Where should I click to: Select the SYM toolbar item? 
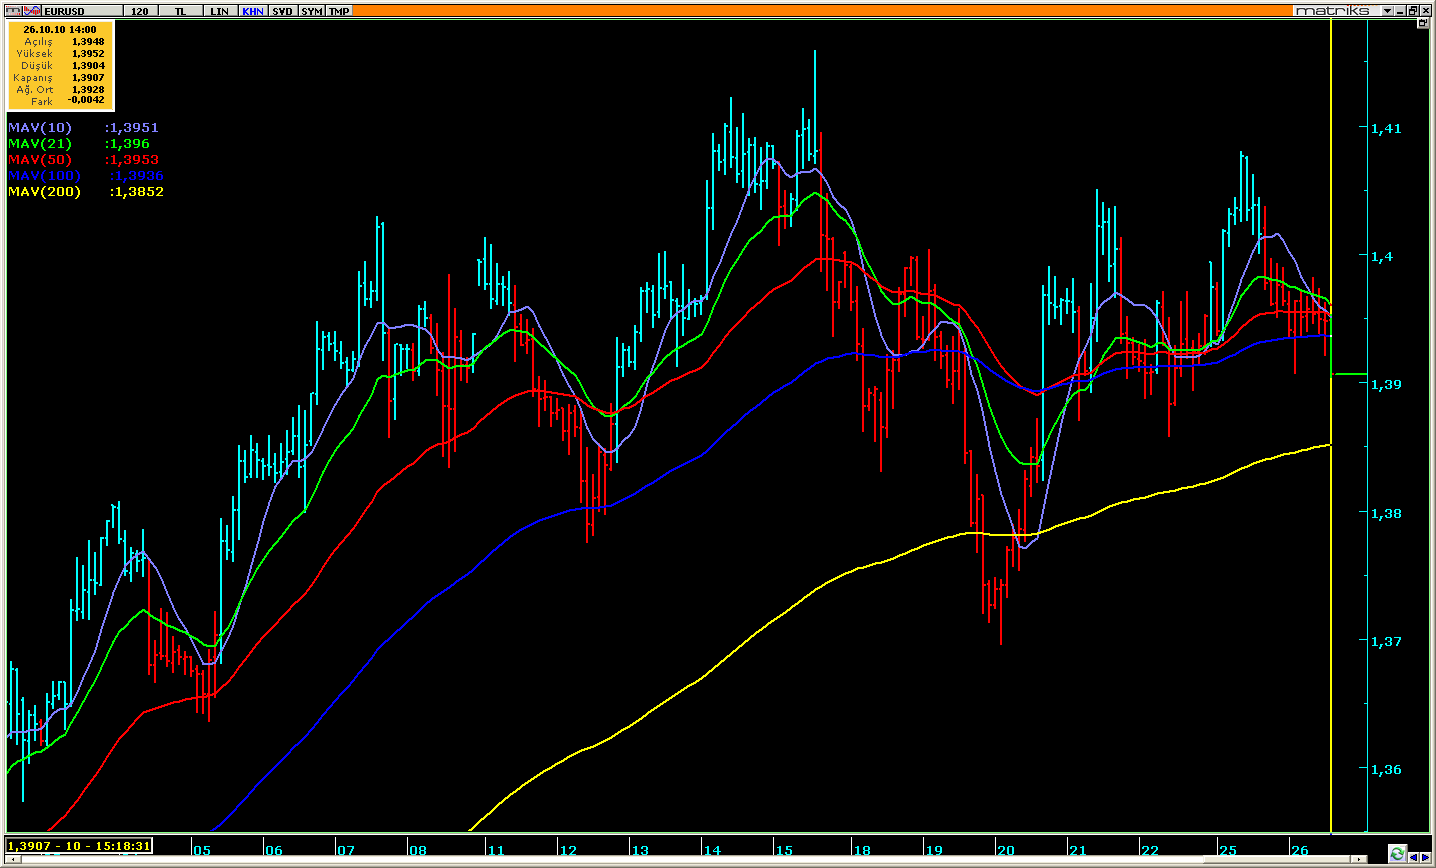click(312, 11)
